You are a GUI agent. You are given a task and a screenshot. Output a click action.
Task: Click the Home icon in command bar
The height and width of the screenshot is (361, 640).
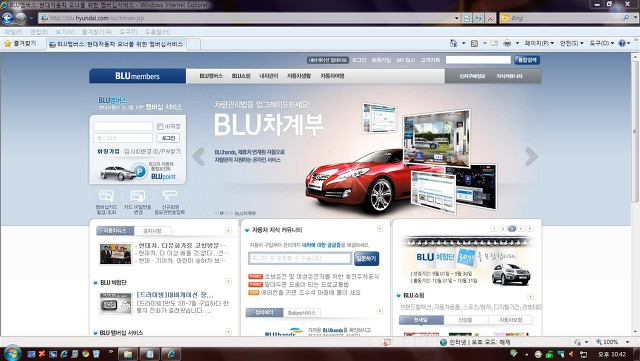tap(453, 43)
